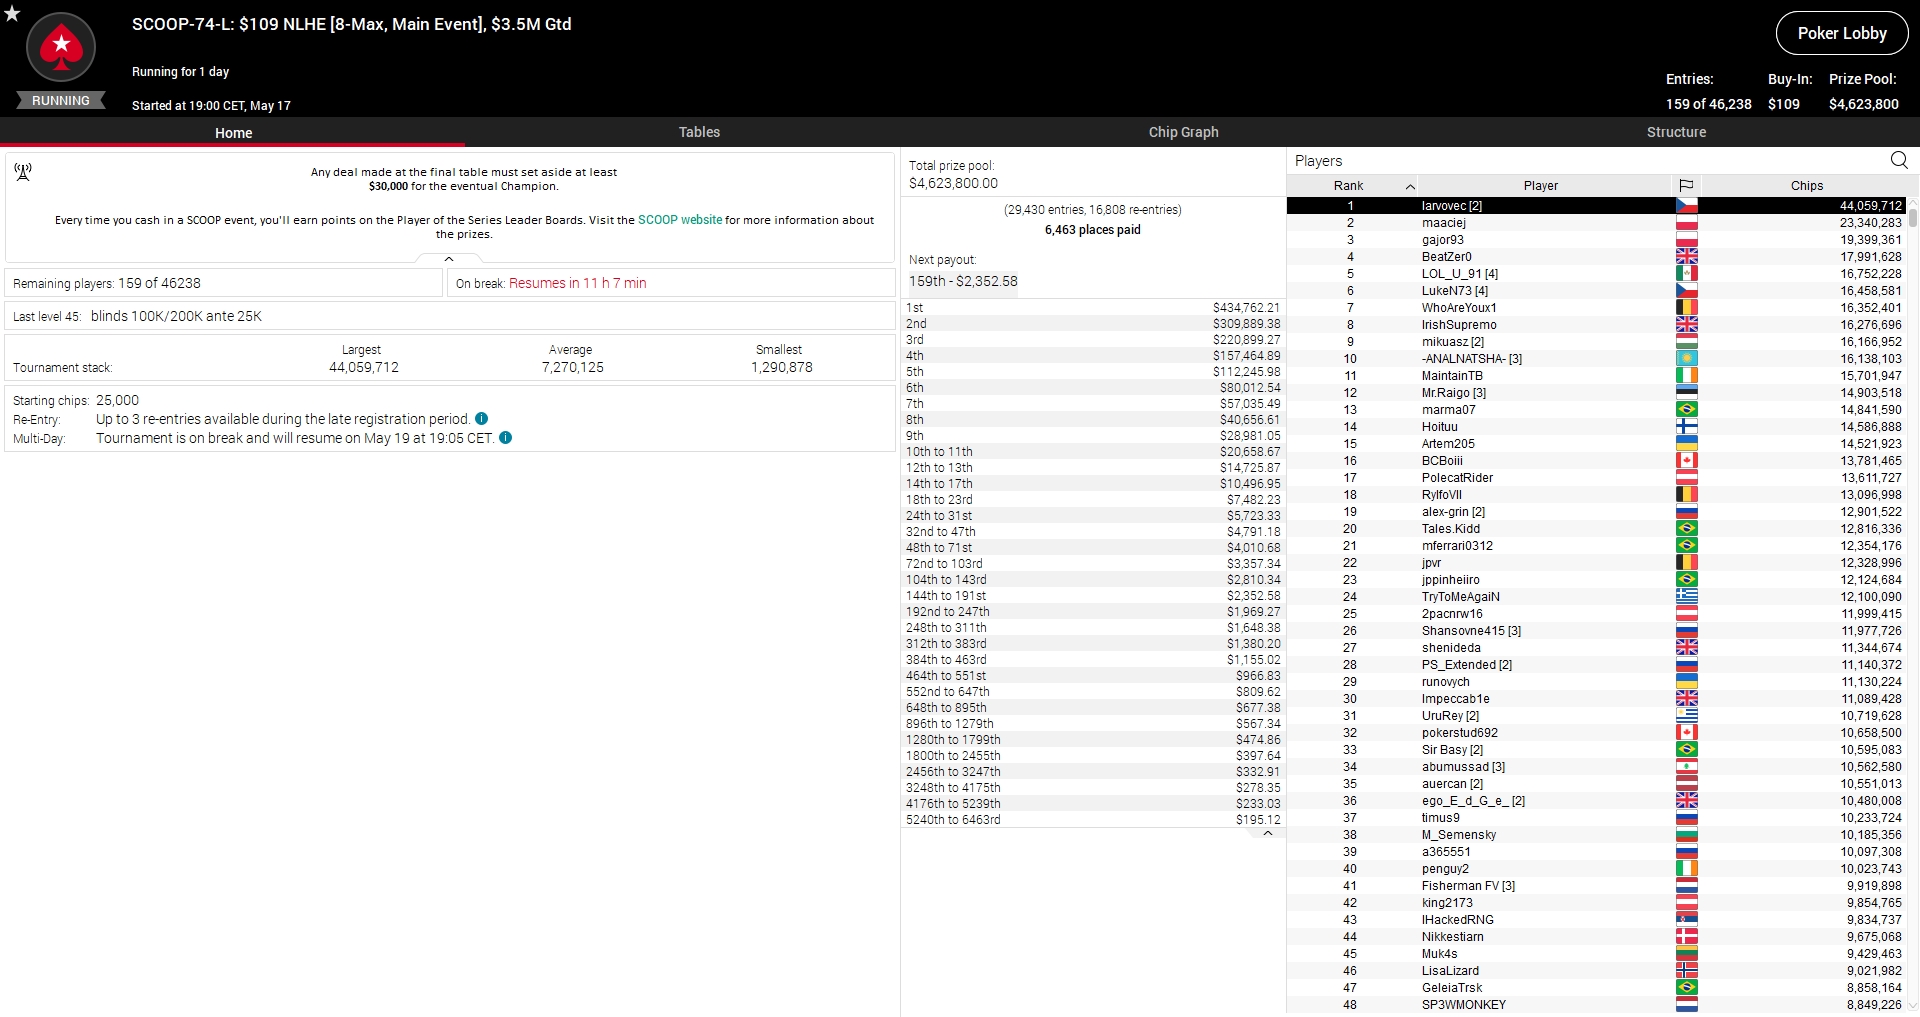
Task: Select player ego_E_d_G_e_ [2] row
Action: tap(1598, 801)
